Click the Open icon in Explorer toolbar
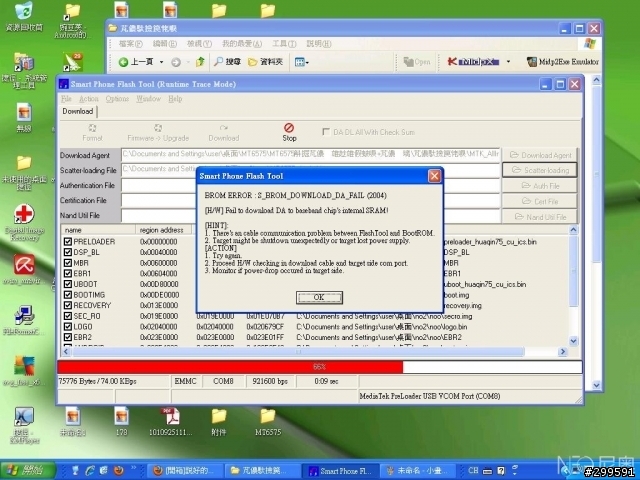This screenshot has width=640, height=480. tap(408, 62)
